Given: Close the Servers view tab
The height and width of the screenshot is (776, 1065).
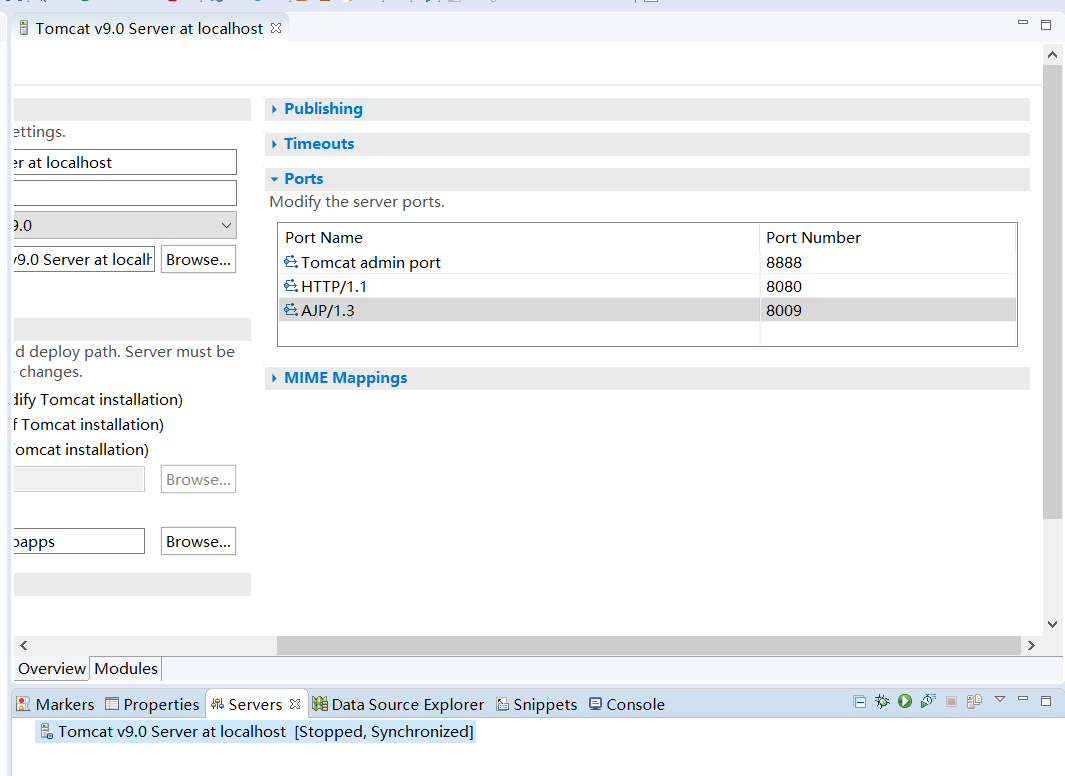Looking at the screenshot, I should click(295, 704).
